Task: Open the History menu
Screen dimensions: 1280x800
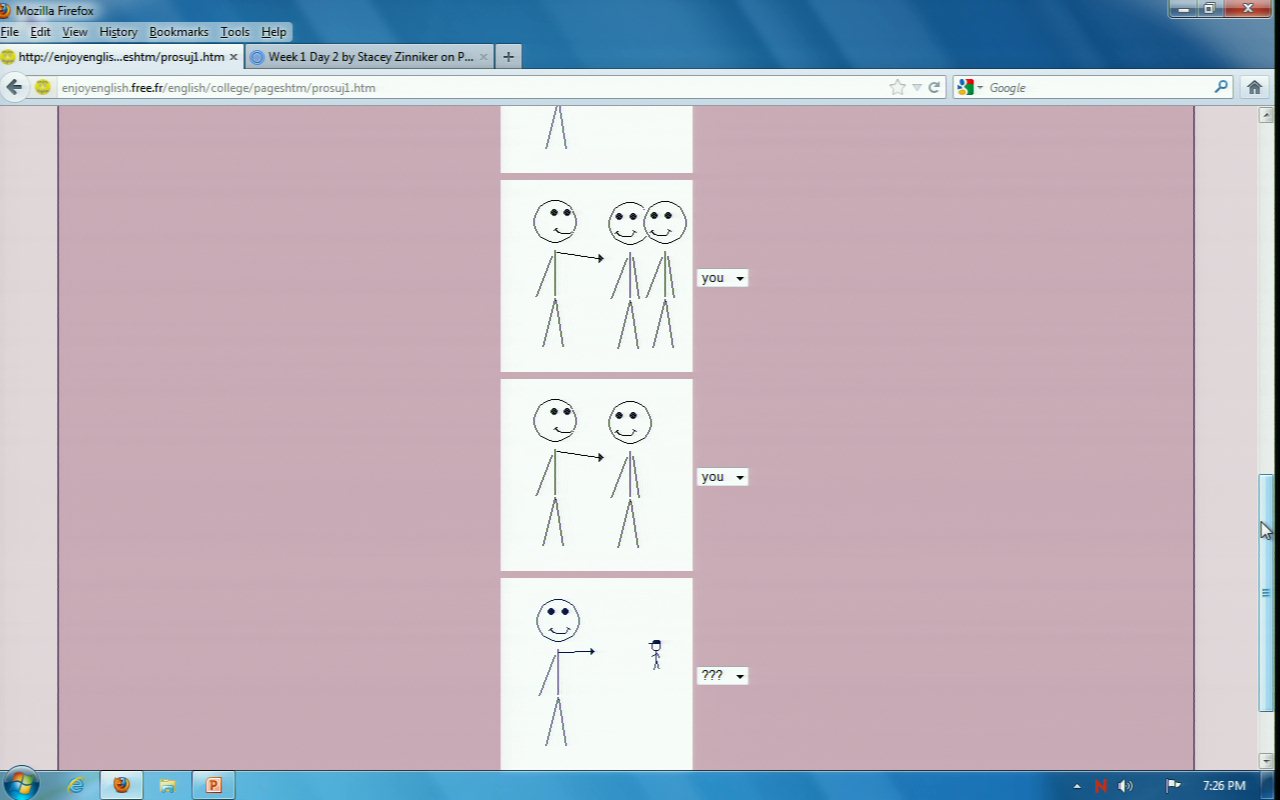Action: [118, 32]
